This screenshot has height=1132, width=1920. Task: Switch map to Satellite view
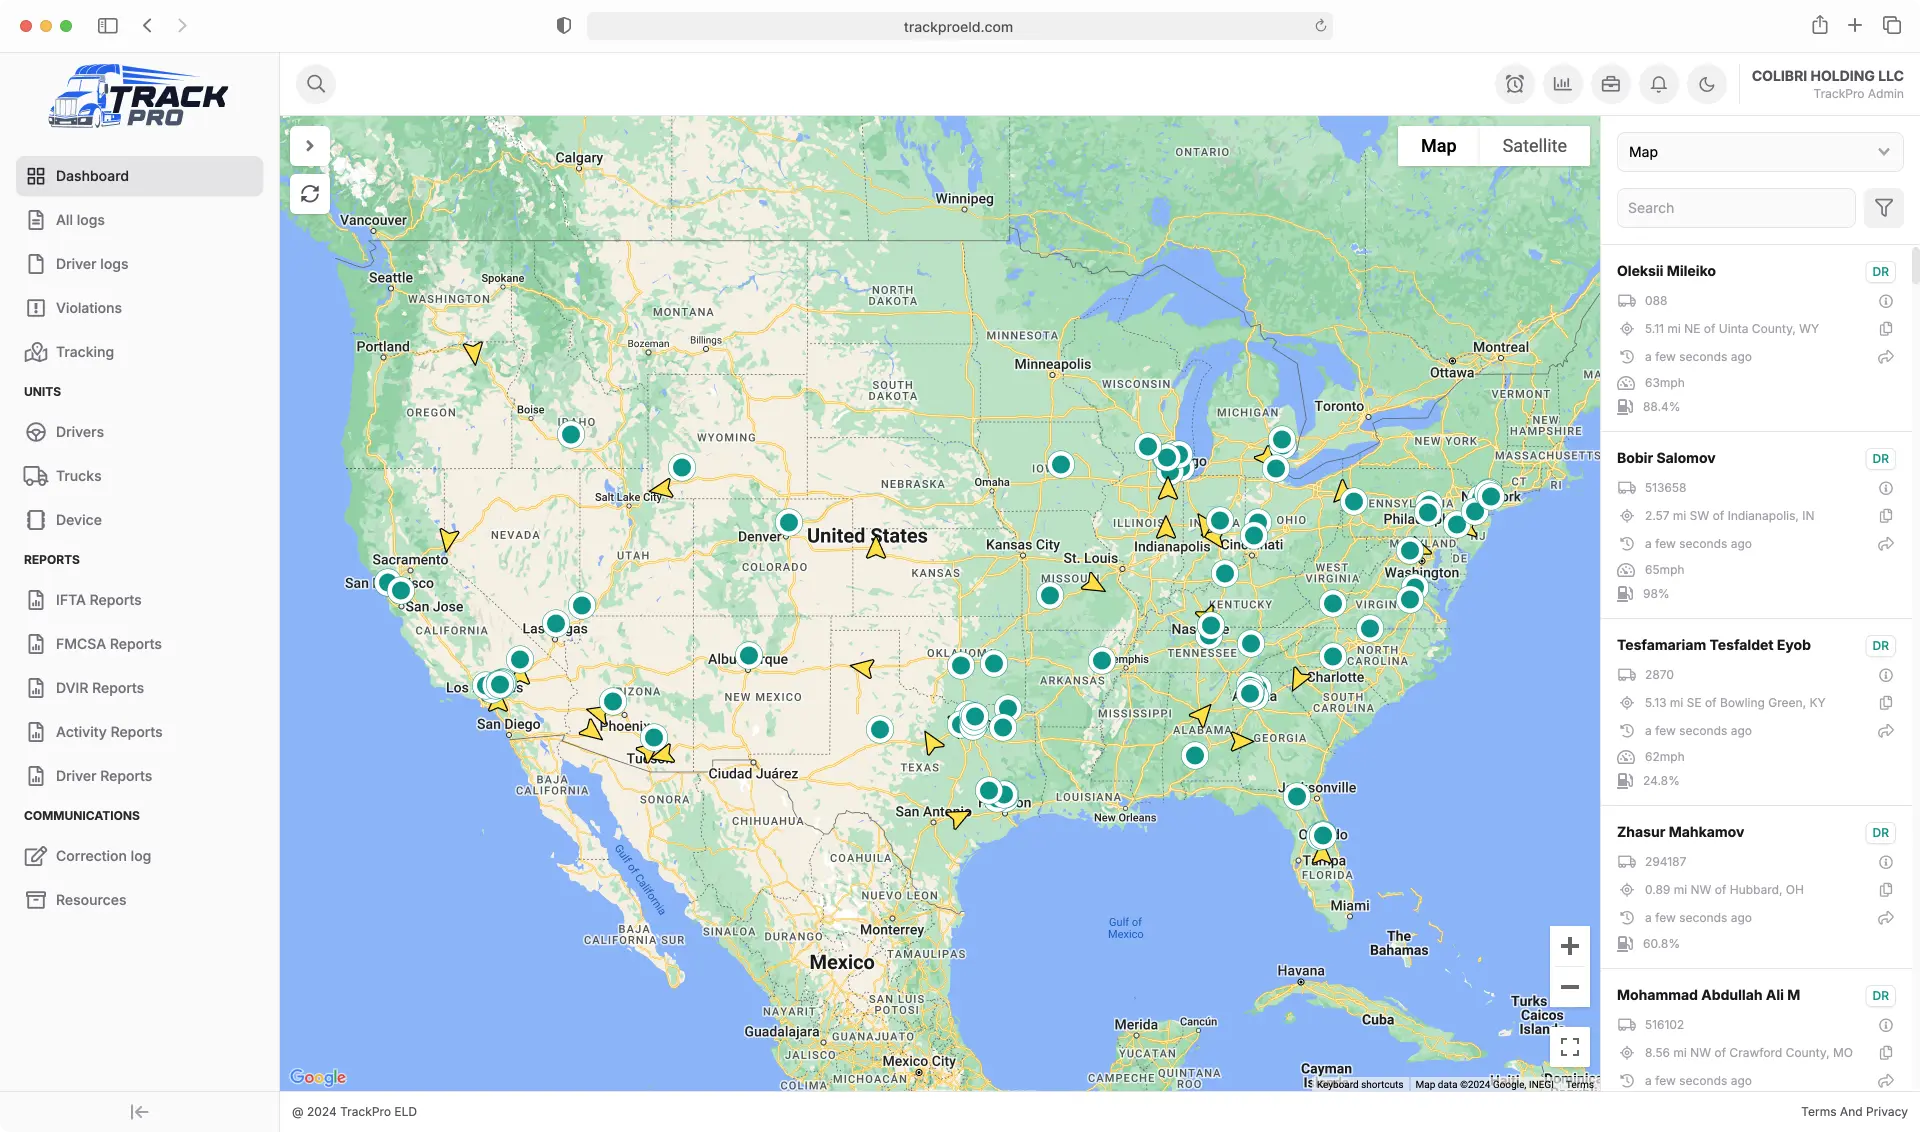click(x=1534, y=146)
